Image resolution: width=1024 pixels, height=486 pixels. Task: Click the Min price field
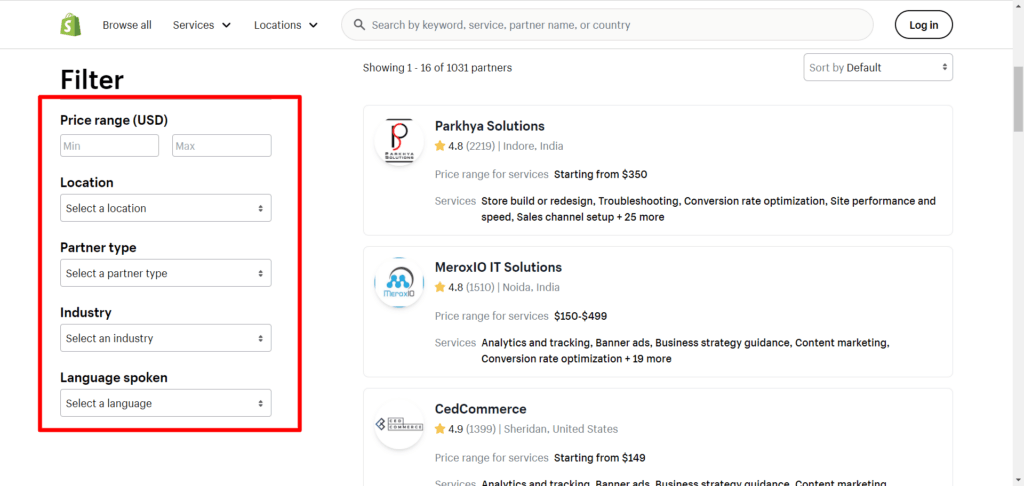pyautogui.click(x=109, y=146)
